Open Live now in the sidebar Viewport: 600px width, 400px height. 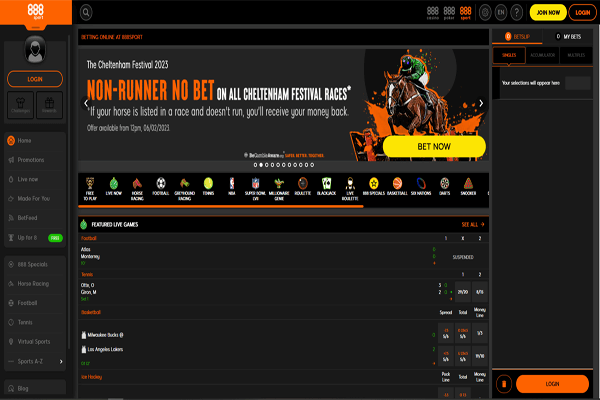[35, 179]
